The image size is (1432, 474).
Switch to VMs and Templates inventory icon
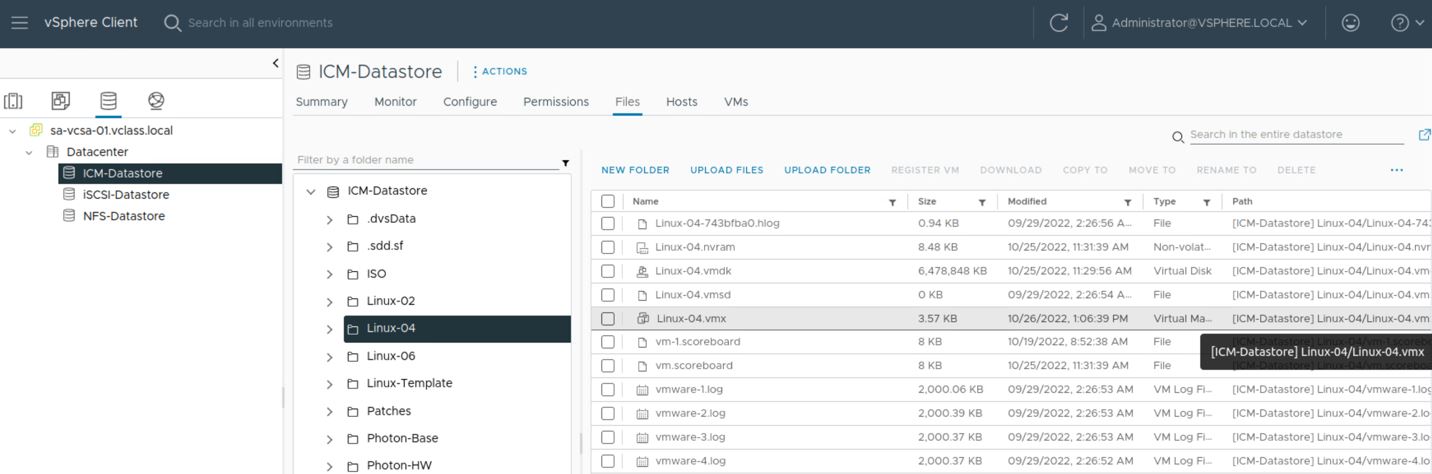pos(61,101)
